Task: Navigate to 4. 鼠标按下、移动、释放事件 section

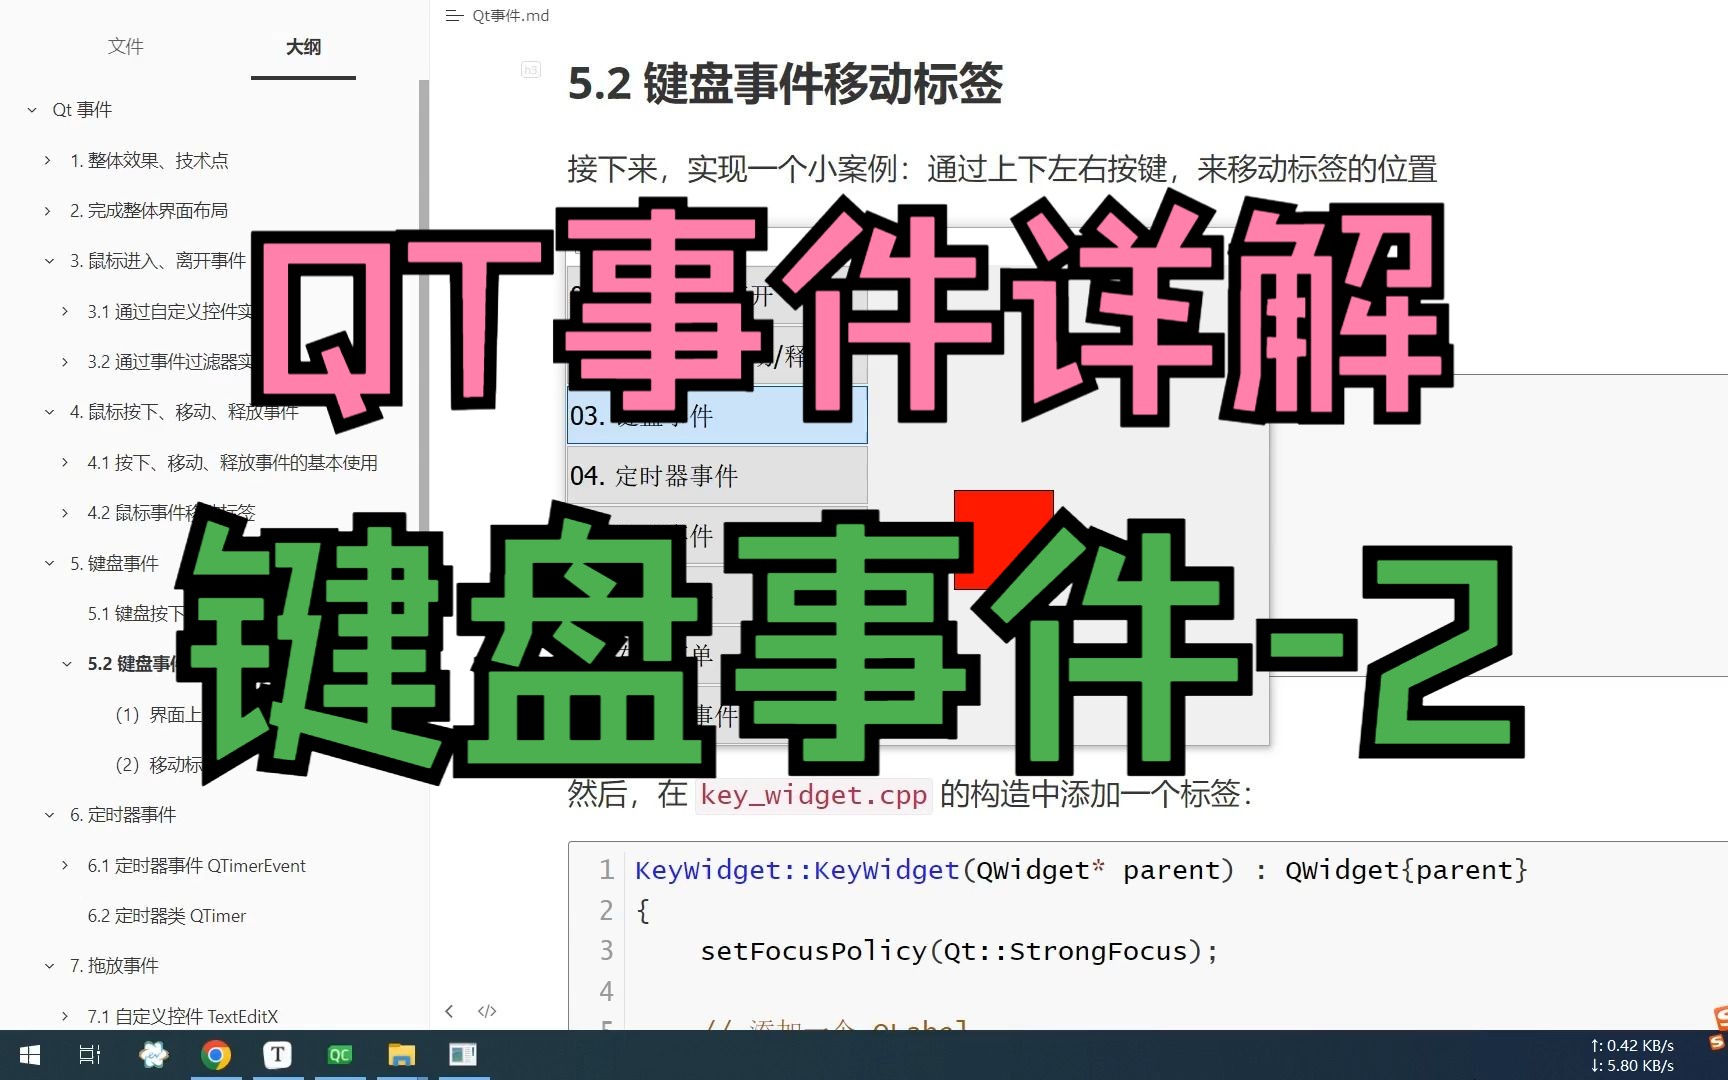Action: point(184,412)
